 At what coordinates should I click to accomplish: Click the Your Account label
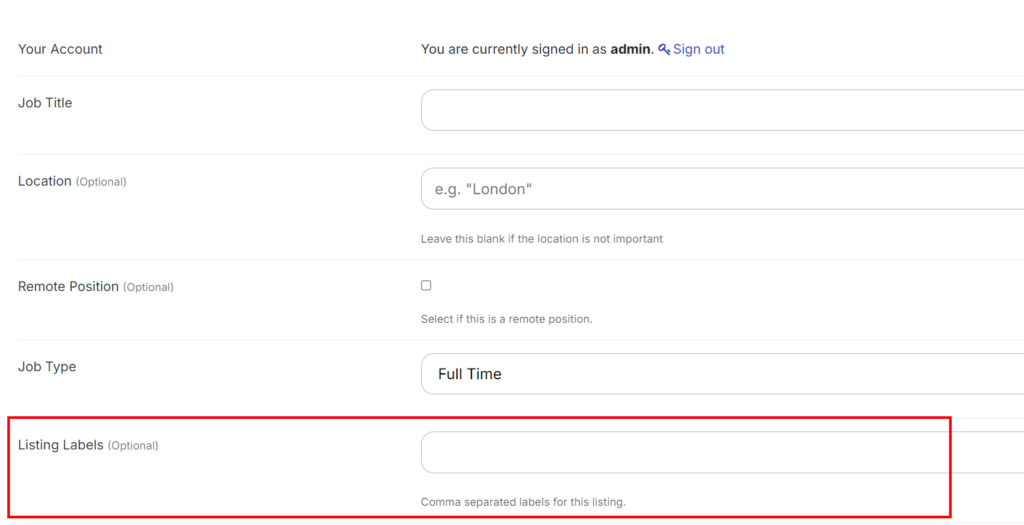coord(60,49)
